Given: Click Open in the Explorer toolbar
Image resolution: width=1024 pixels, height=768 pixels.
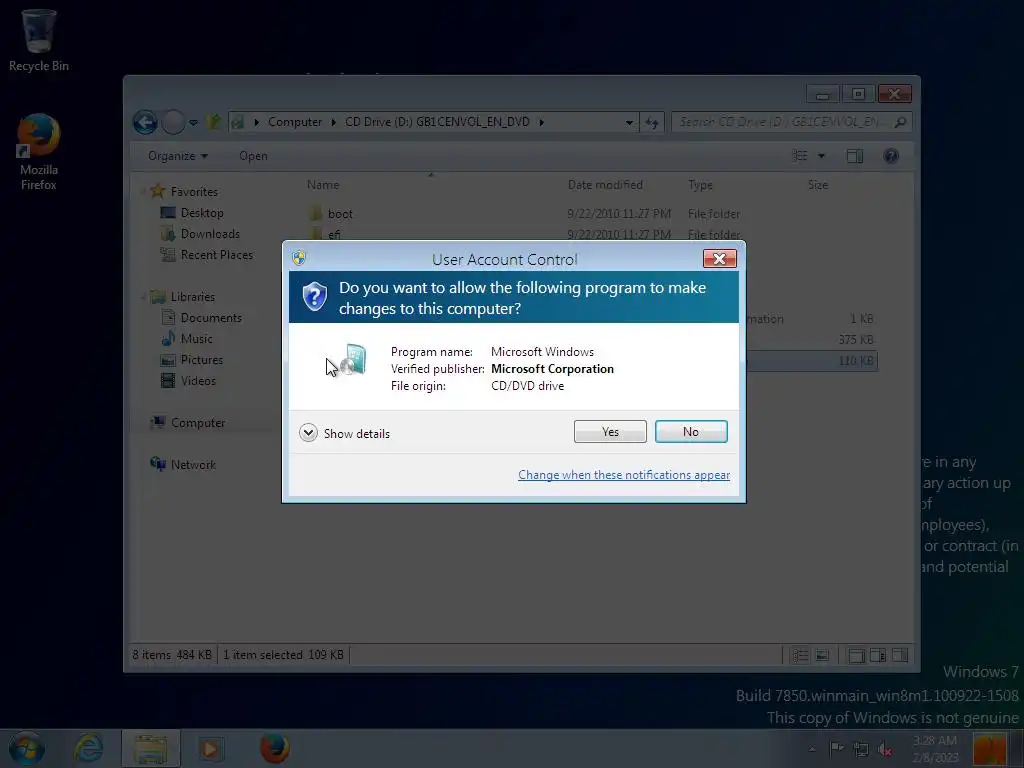Looking at the screenshot, I should (x=253, y=156).
